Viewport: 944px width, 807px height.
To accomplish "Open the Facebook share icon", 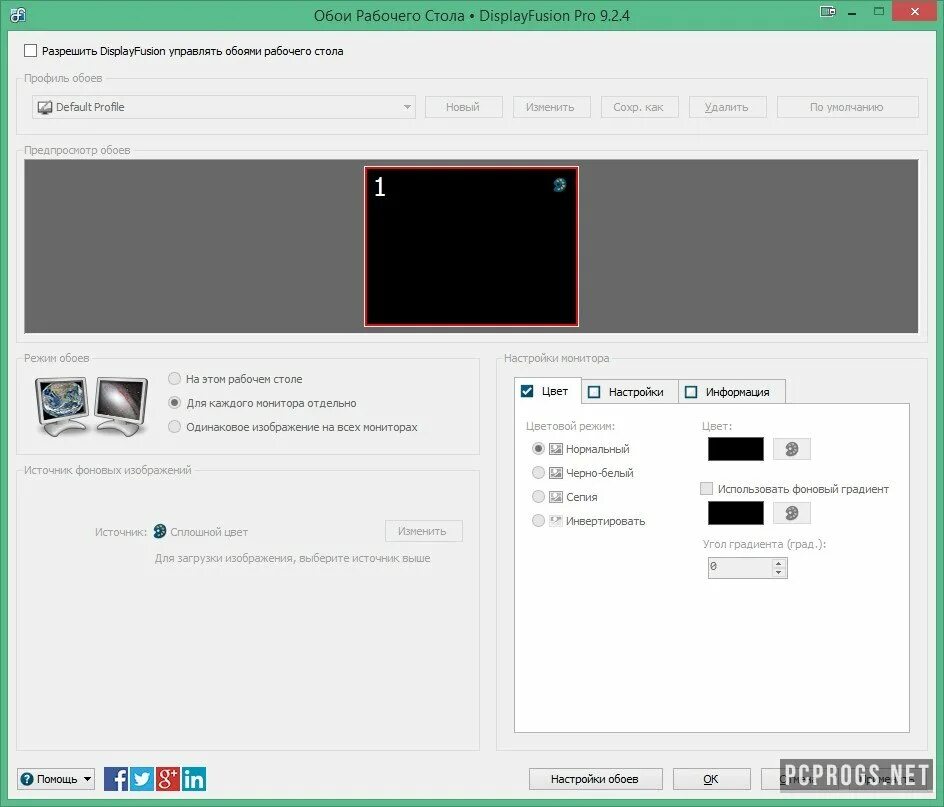I will 116,779.
